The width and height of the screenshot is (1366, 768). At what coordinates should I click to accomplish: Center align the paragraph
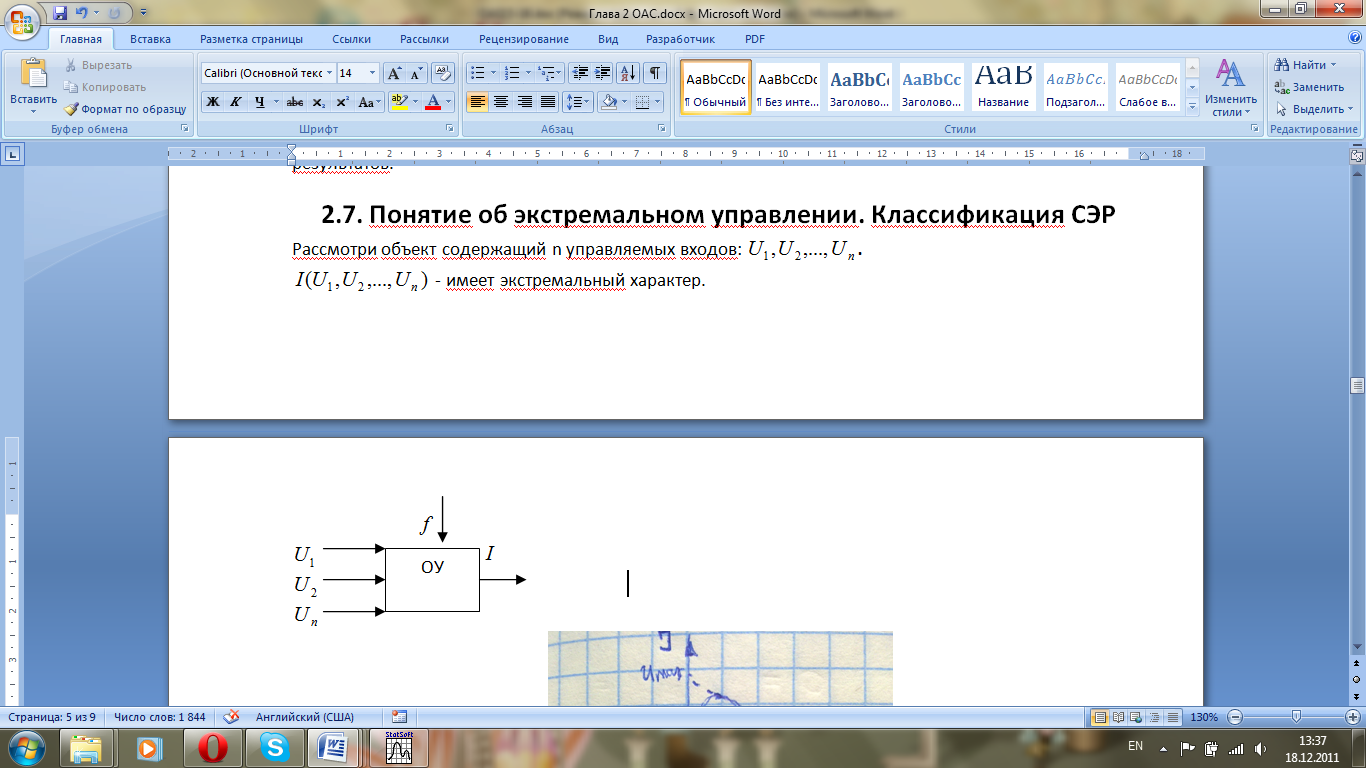pos(501,102)
